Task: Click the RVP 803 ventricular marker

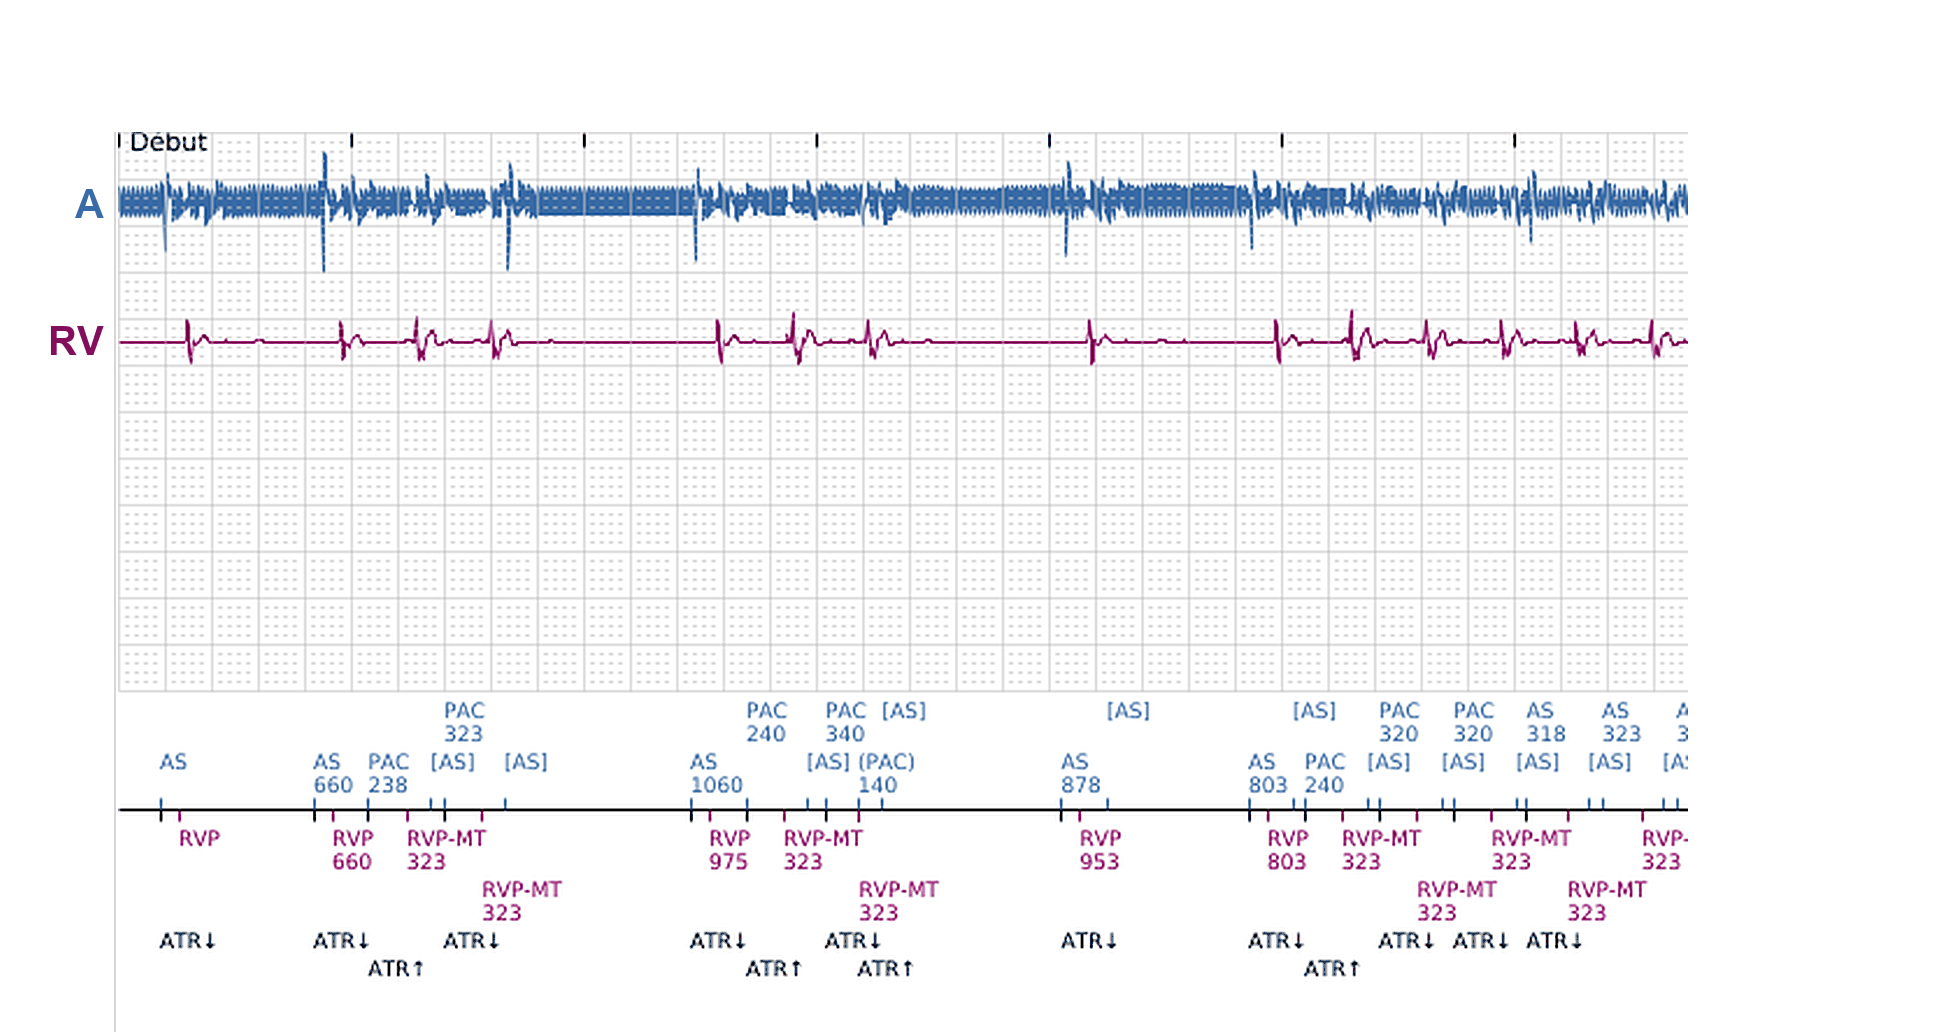Action: [1287, 850]
